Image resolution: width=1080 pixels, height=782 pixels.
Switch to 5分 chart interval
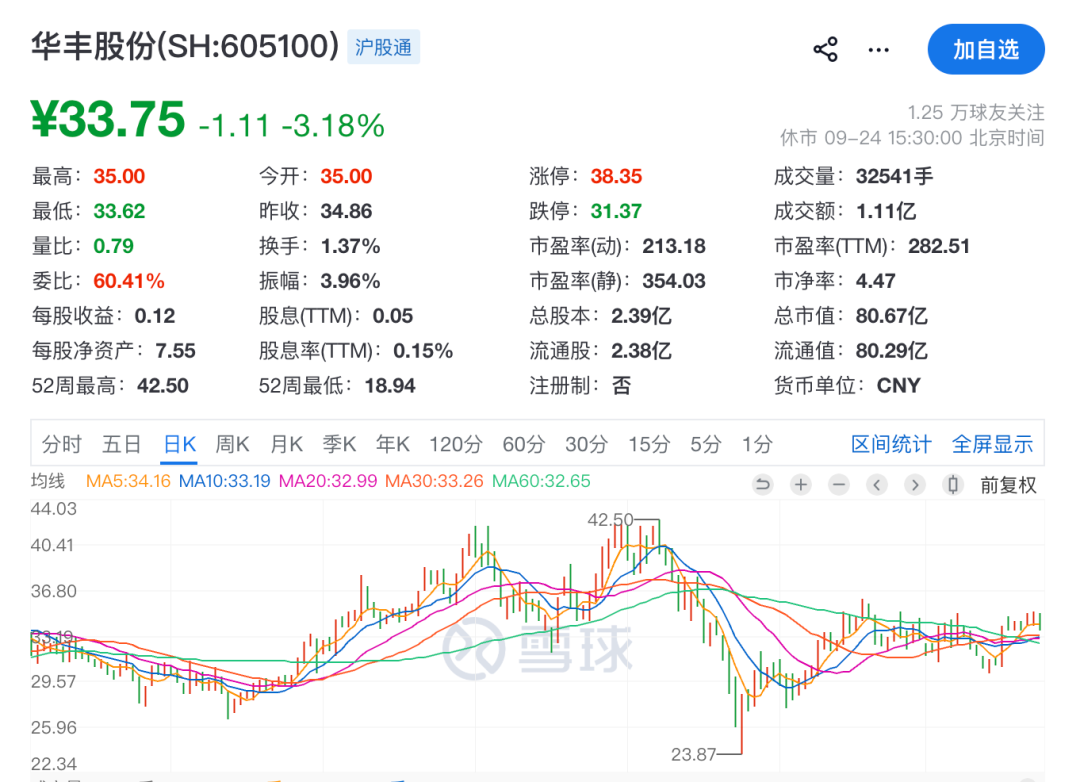click(705, 444)
